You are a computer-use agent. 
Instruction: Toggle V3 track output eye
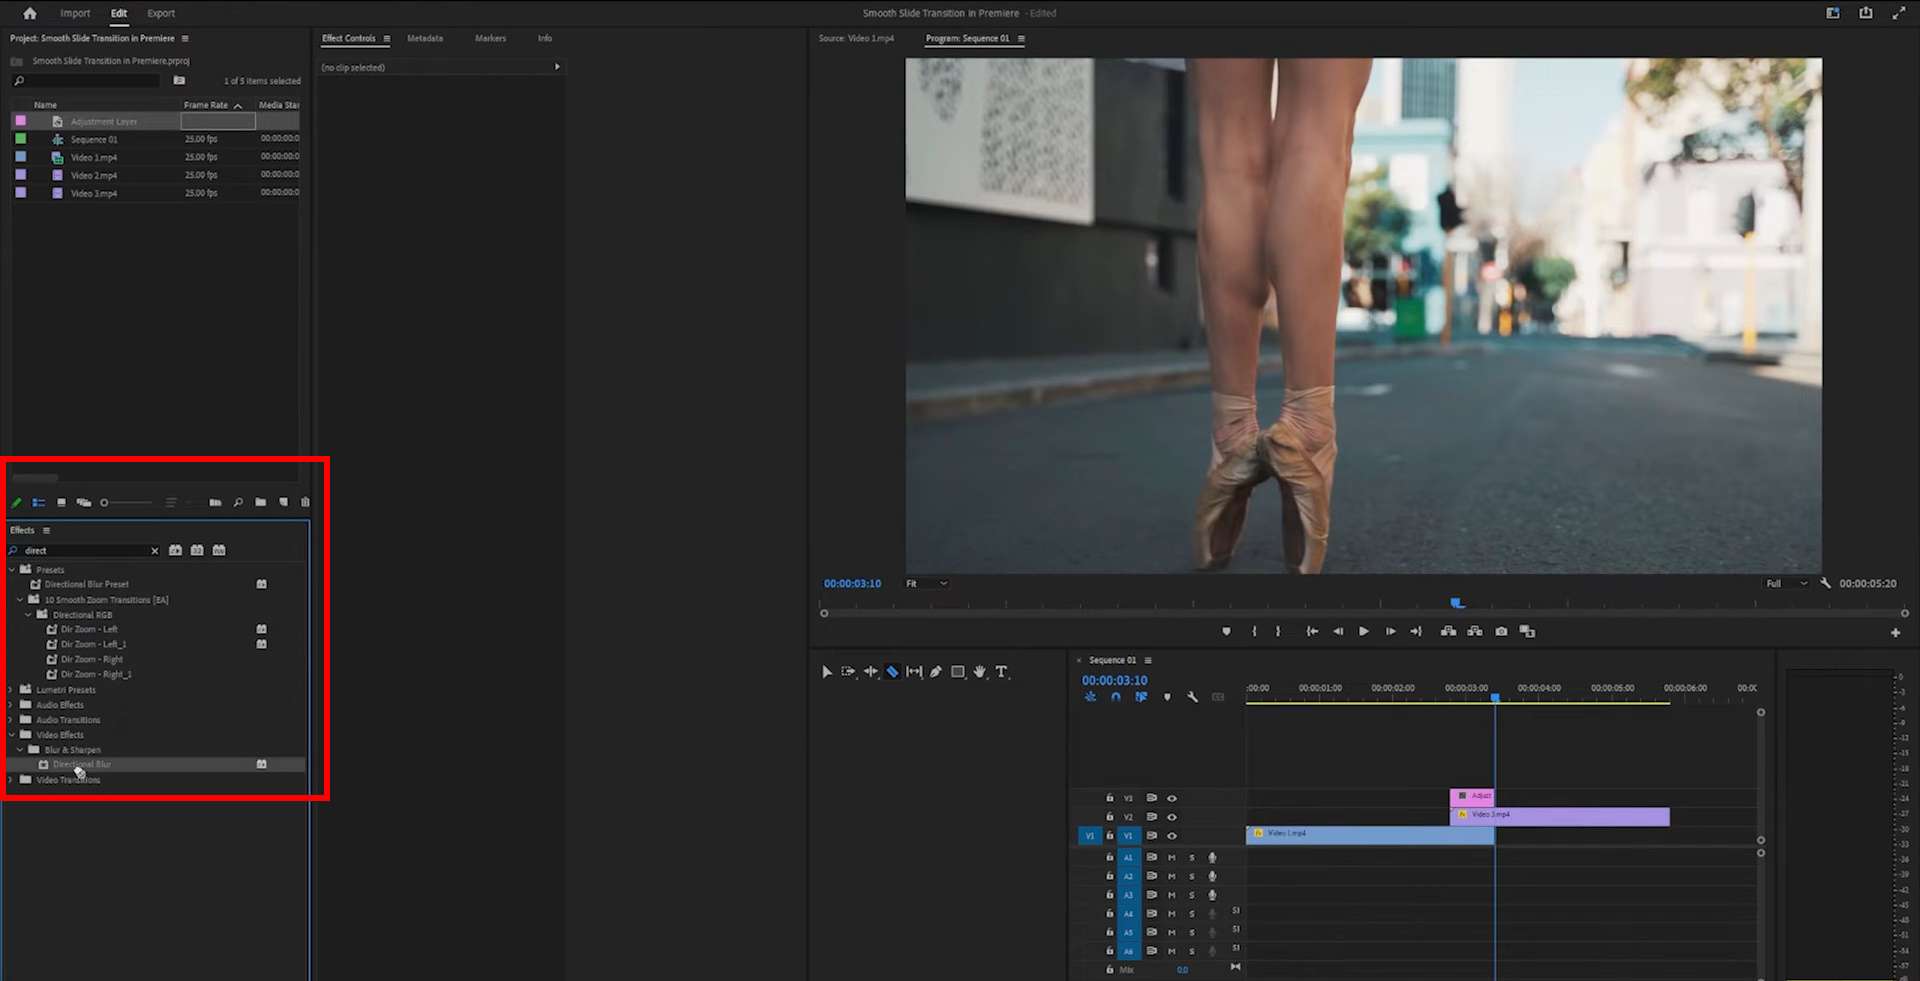click(x=1172, y=798)
